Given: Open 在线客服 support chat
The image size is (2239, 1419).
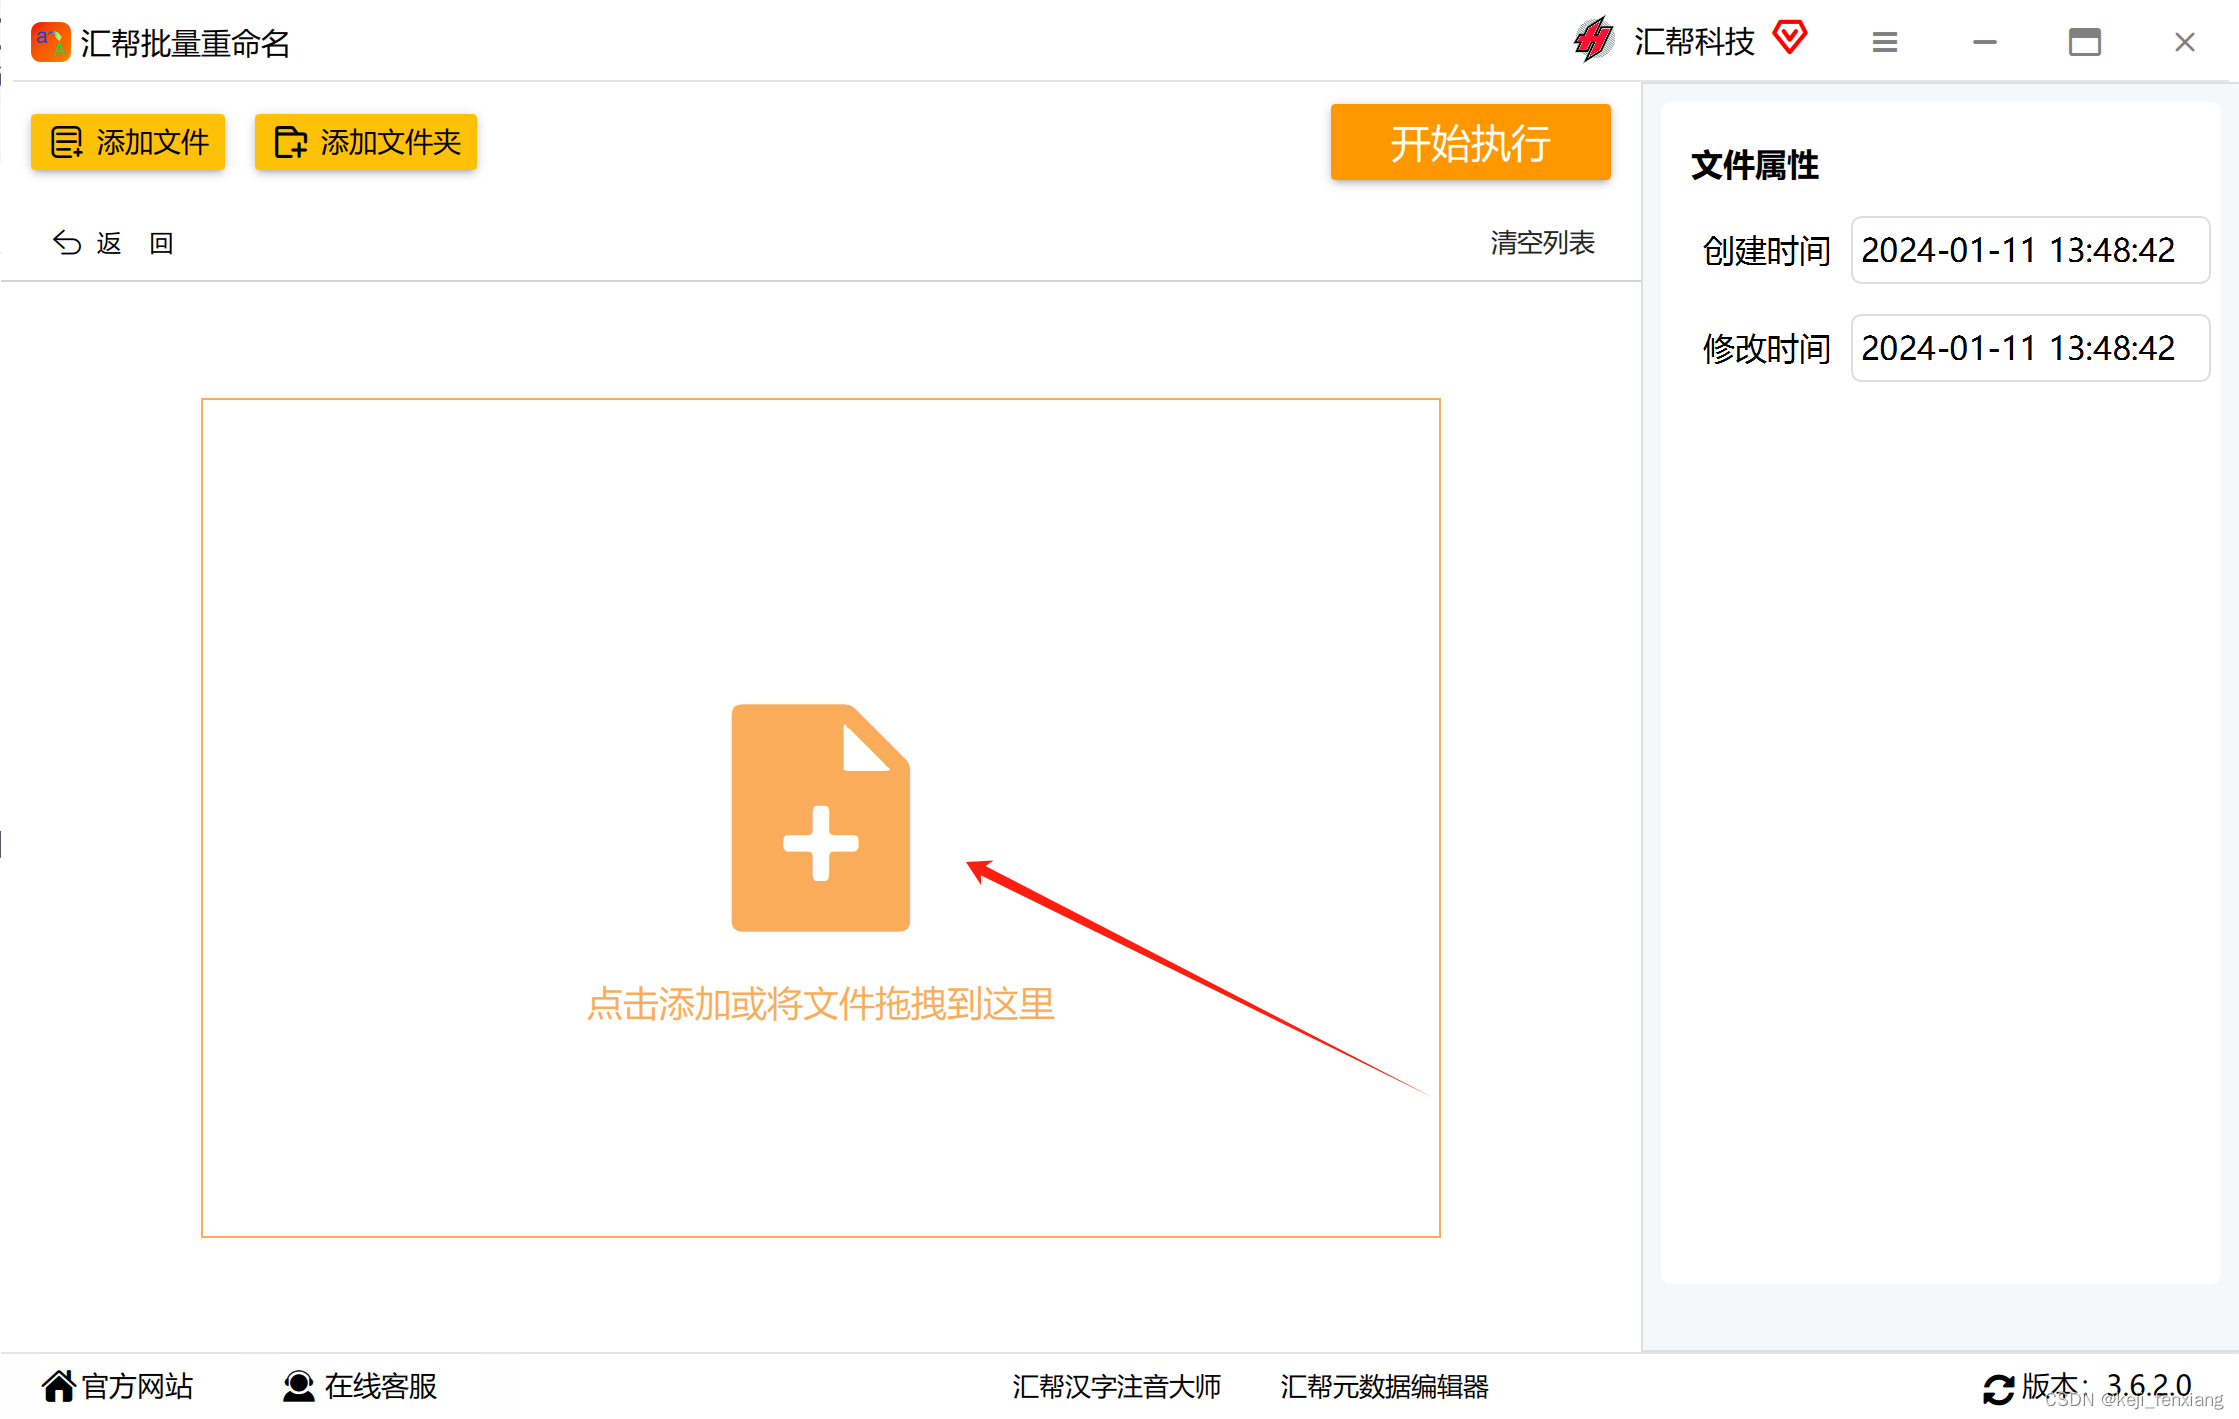Looking at the screenshot, I should (x=360, y=1386).
